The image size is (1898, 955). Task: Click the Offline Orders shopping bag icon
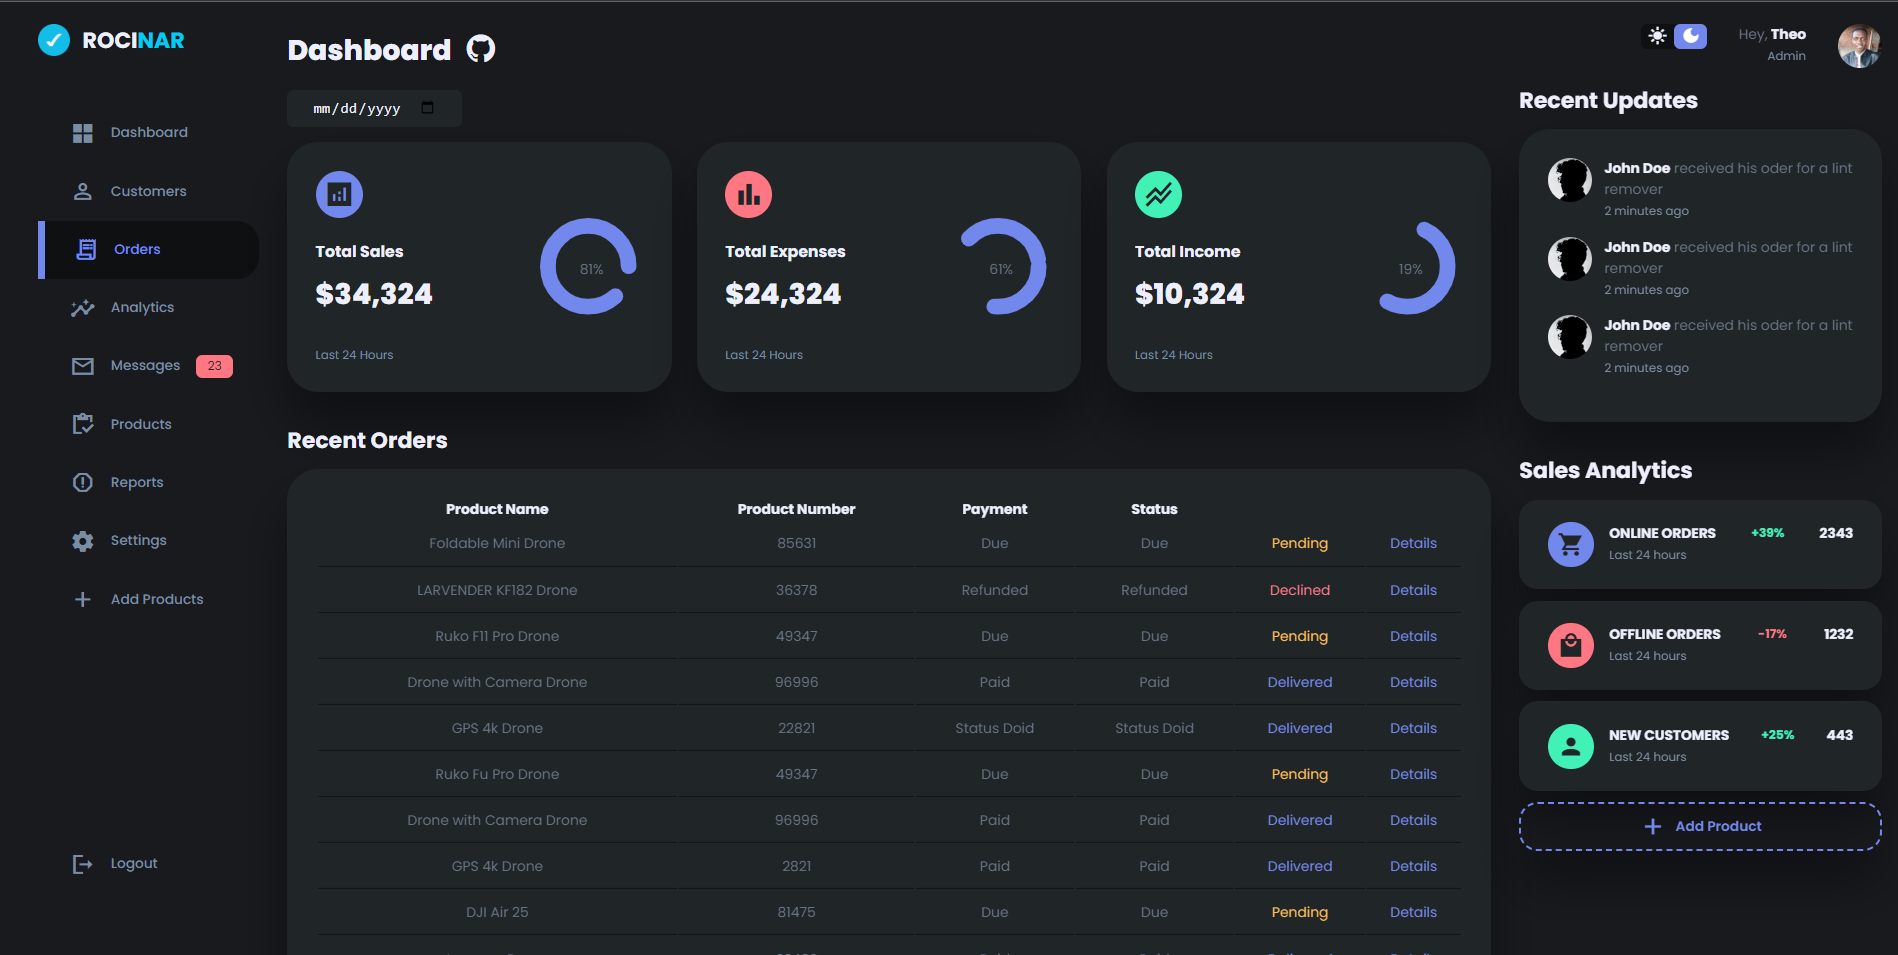(1570, 645)
